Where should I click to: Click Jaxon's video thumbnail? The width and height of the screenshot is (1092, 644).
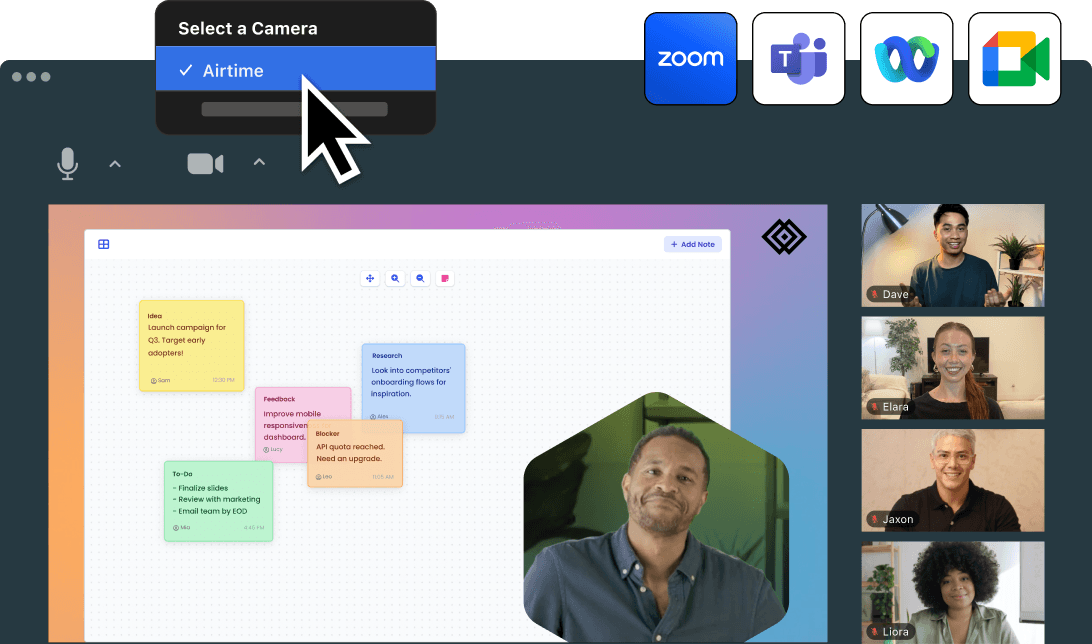(953, 480)
